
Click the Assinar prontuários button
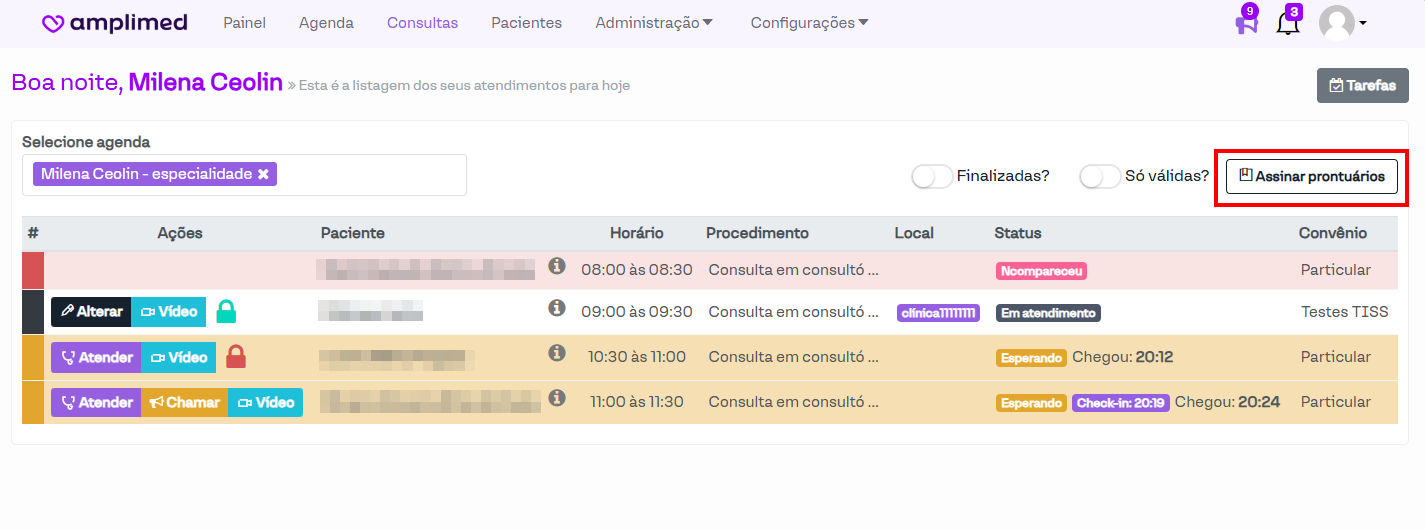point(1311,176)
